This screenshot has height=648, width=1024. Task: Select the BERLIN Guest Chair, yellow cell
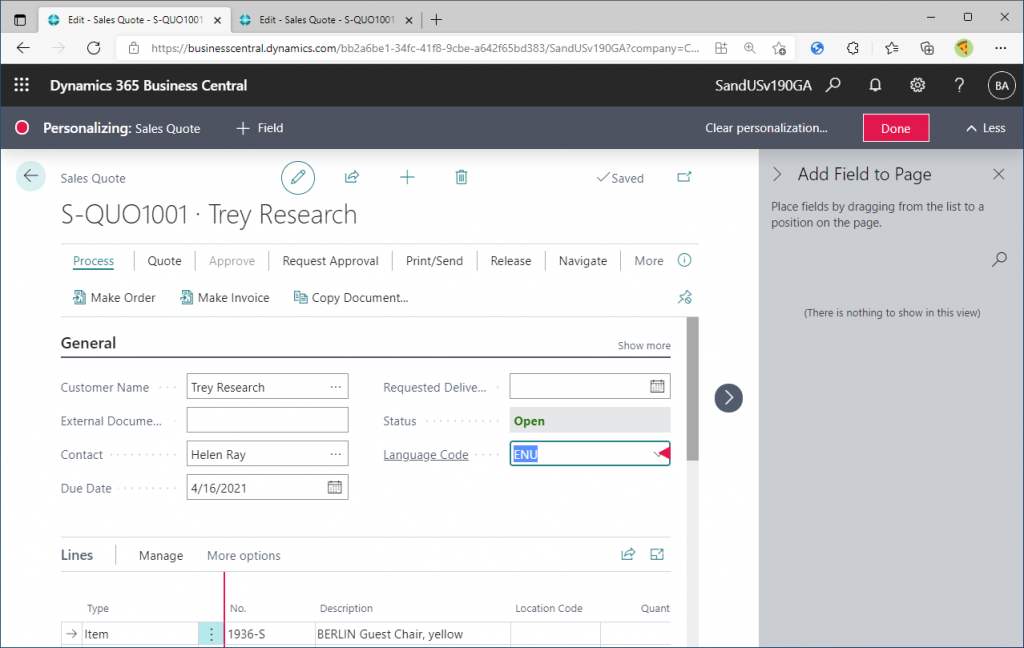(x=413, y=634)
